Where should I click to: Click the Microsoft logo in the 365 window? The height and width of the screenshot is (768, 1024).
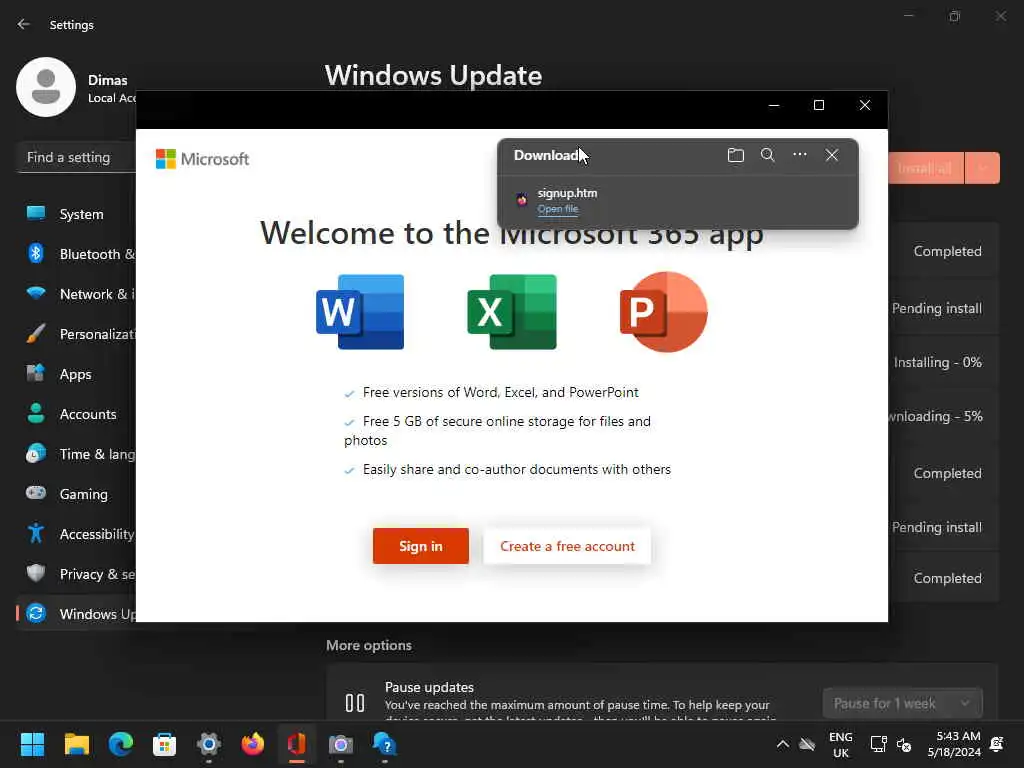202,159
